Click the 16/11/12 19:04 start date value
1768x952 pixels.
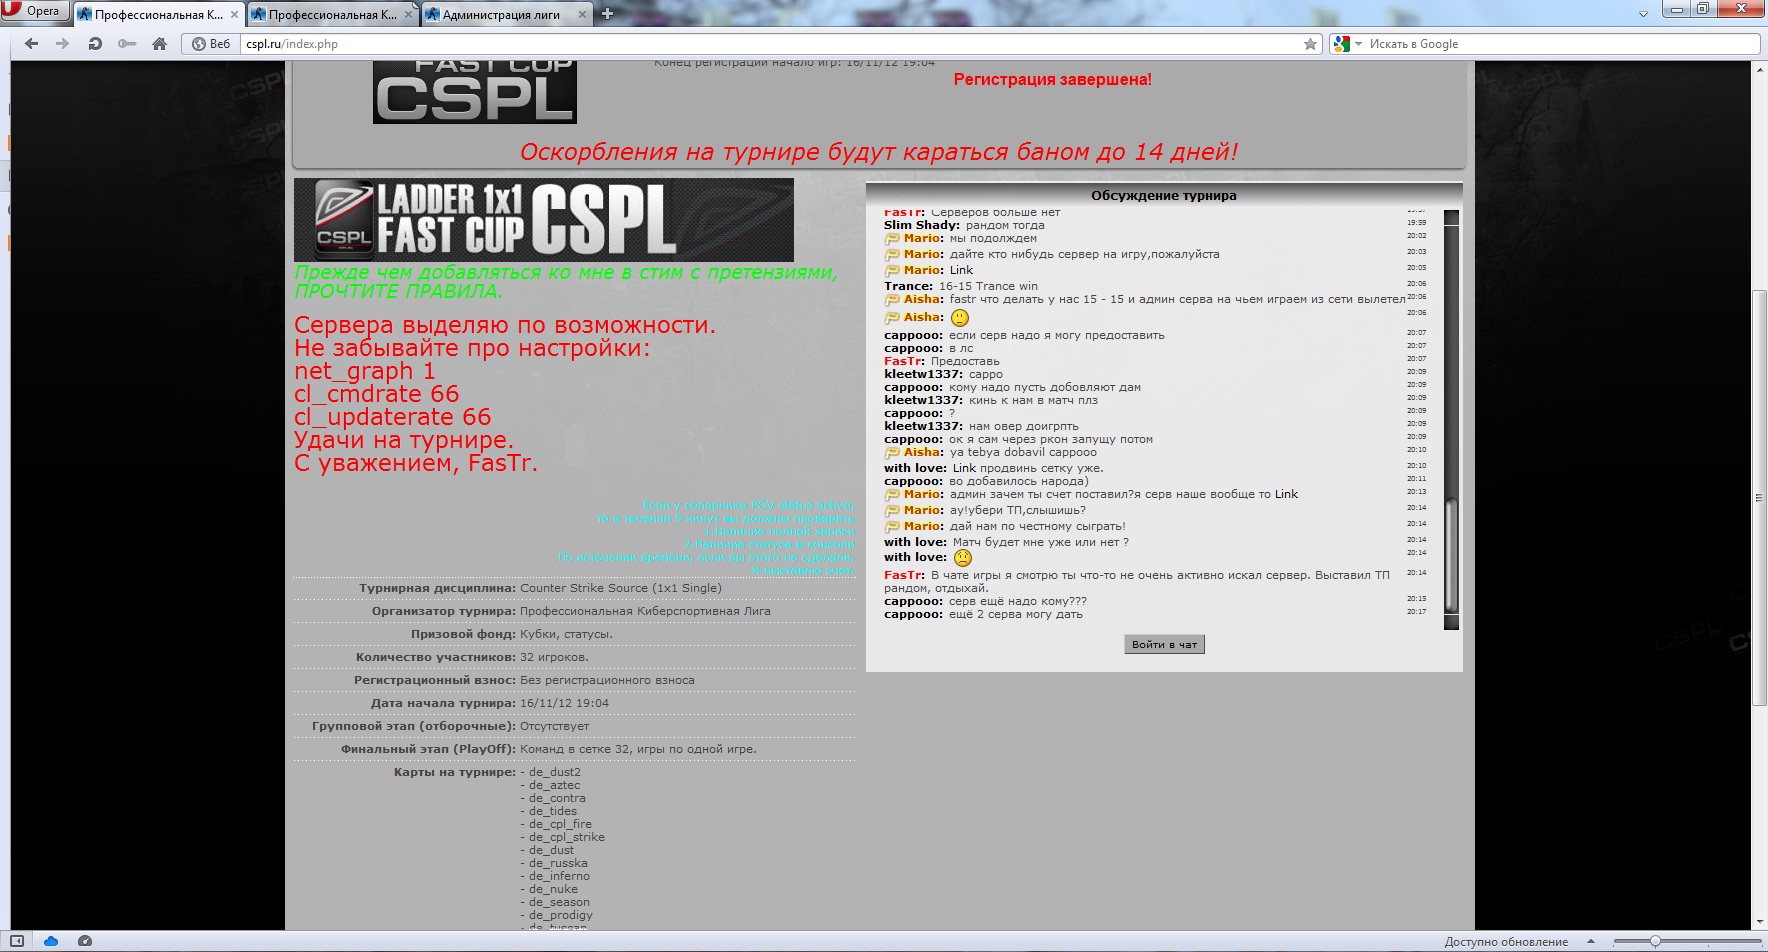[564, 703]
